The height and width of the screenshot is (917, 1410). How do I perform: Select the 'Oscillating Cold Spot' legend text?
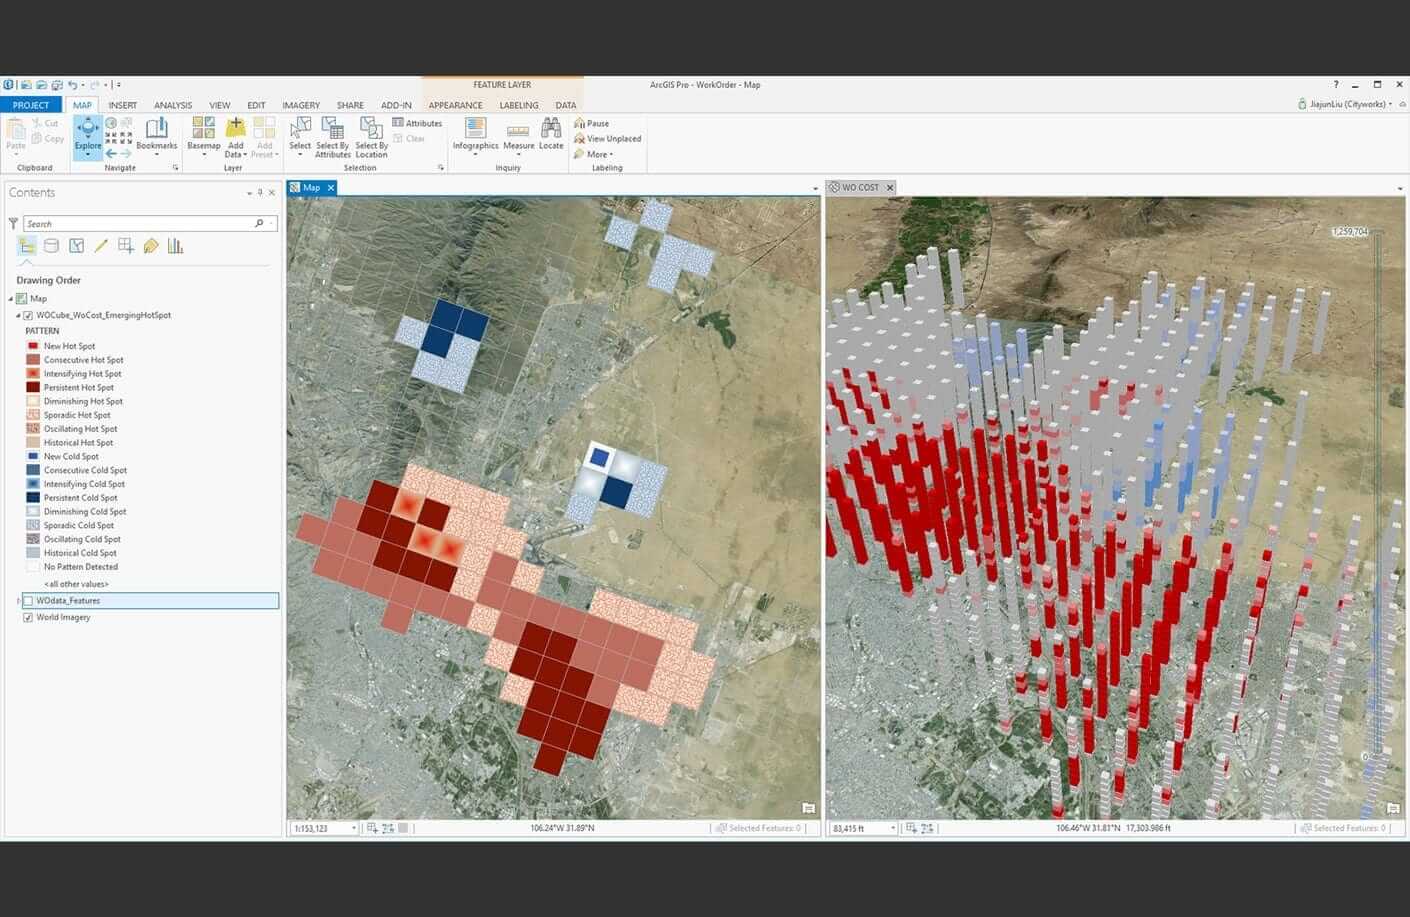point(82,539)
